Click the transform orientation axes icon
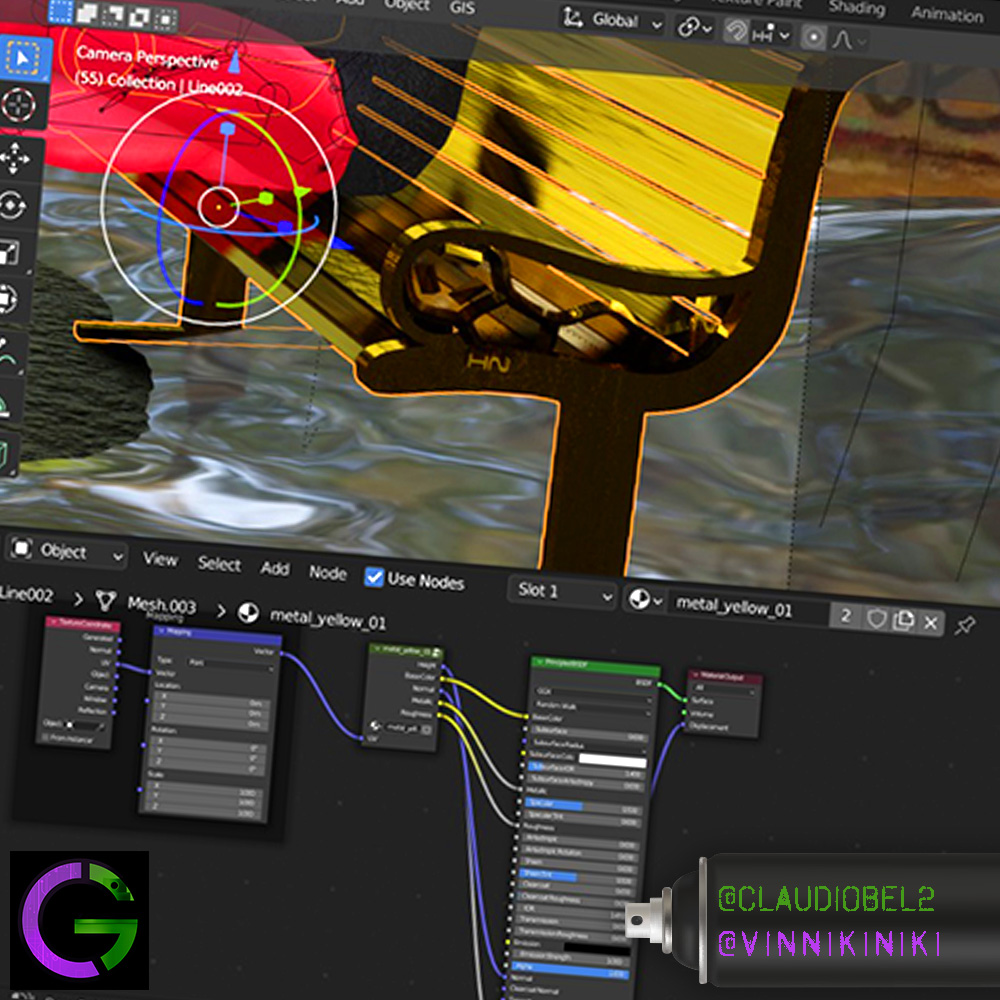Viewport: 1000px width, 1000px height. pos(573,17)
